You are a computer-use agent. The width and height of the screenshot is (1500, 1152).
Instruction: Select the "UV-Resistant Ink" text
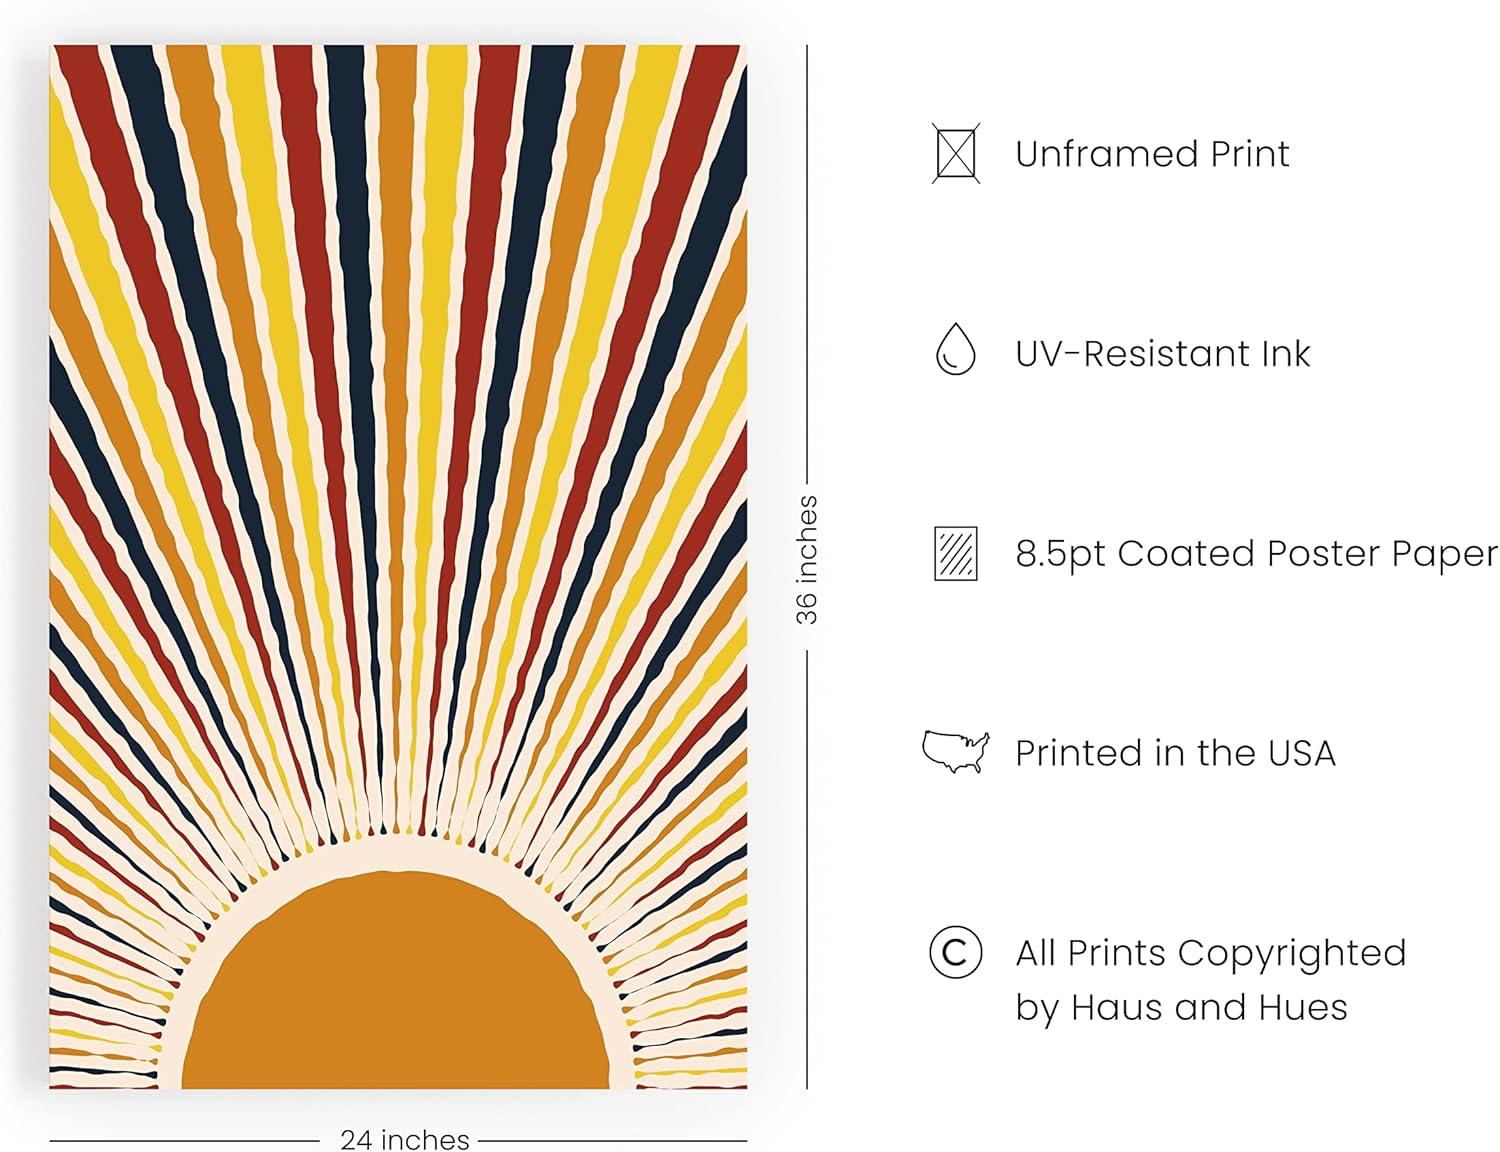[1162, 354]
